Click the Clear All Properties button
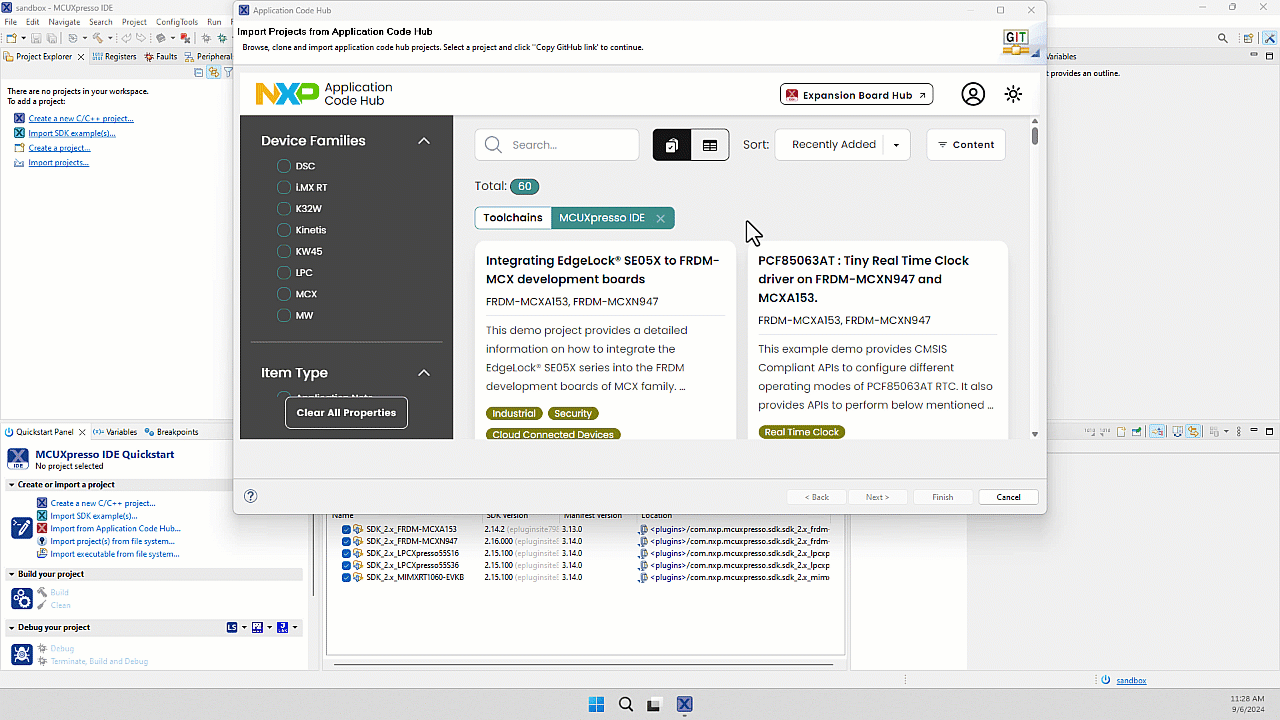Viewport: 1280px width, 720px height. pos(346,412)
